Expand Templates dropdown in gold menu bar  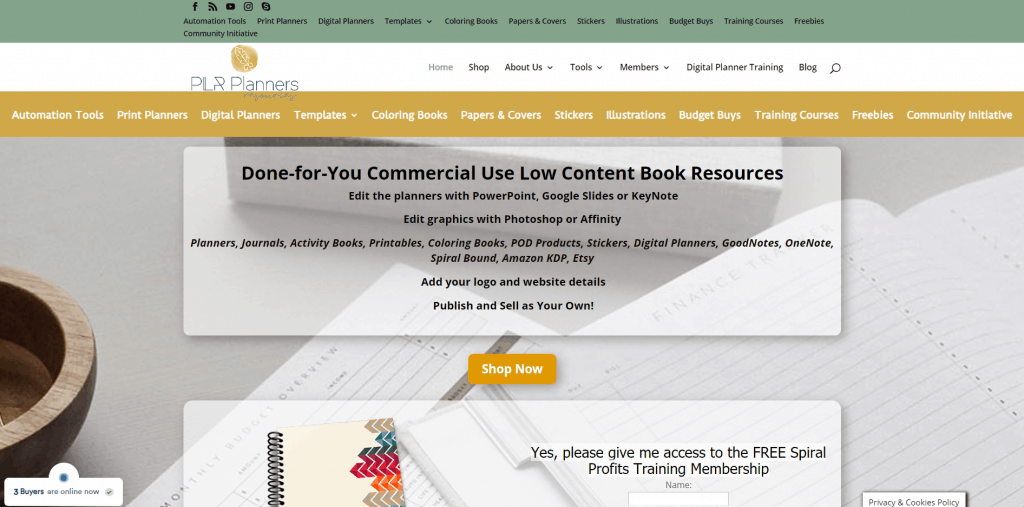325,115
